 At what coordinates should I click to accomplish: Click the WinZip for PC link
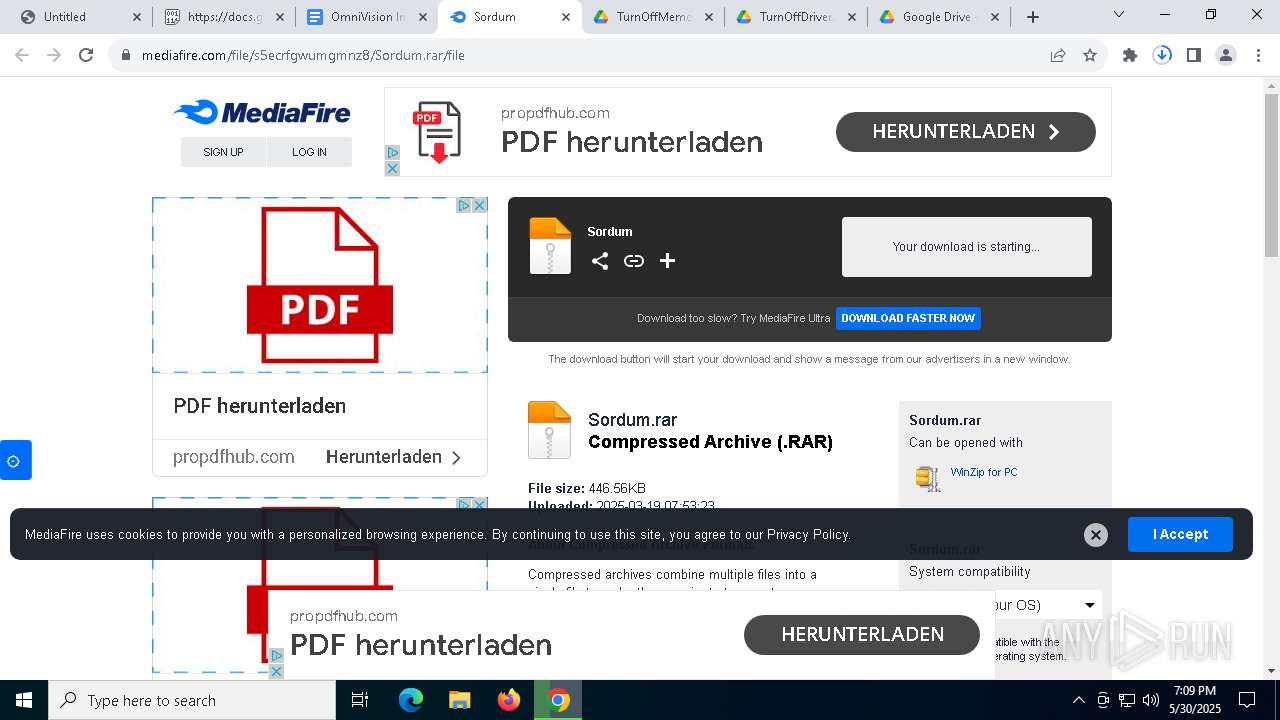[984, 472]
